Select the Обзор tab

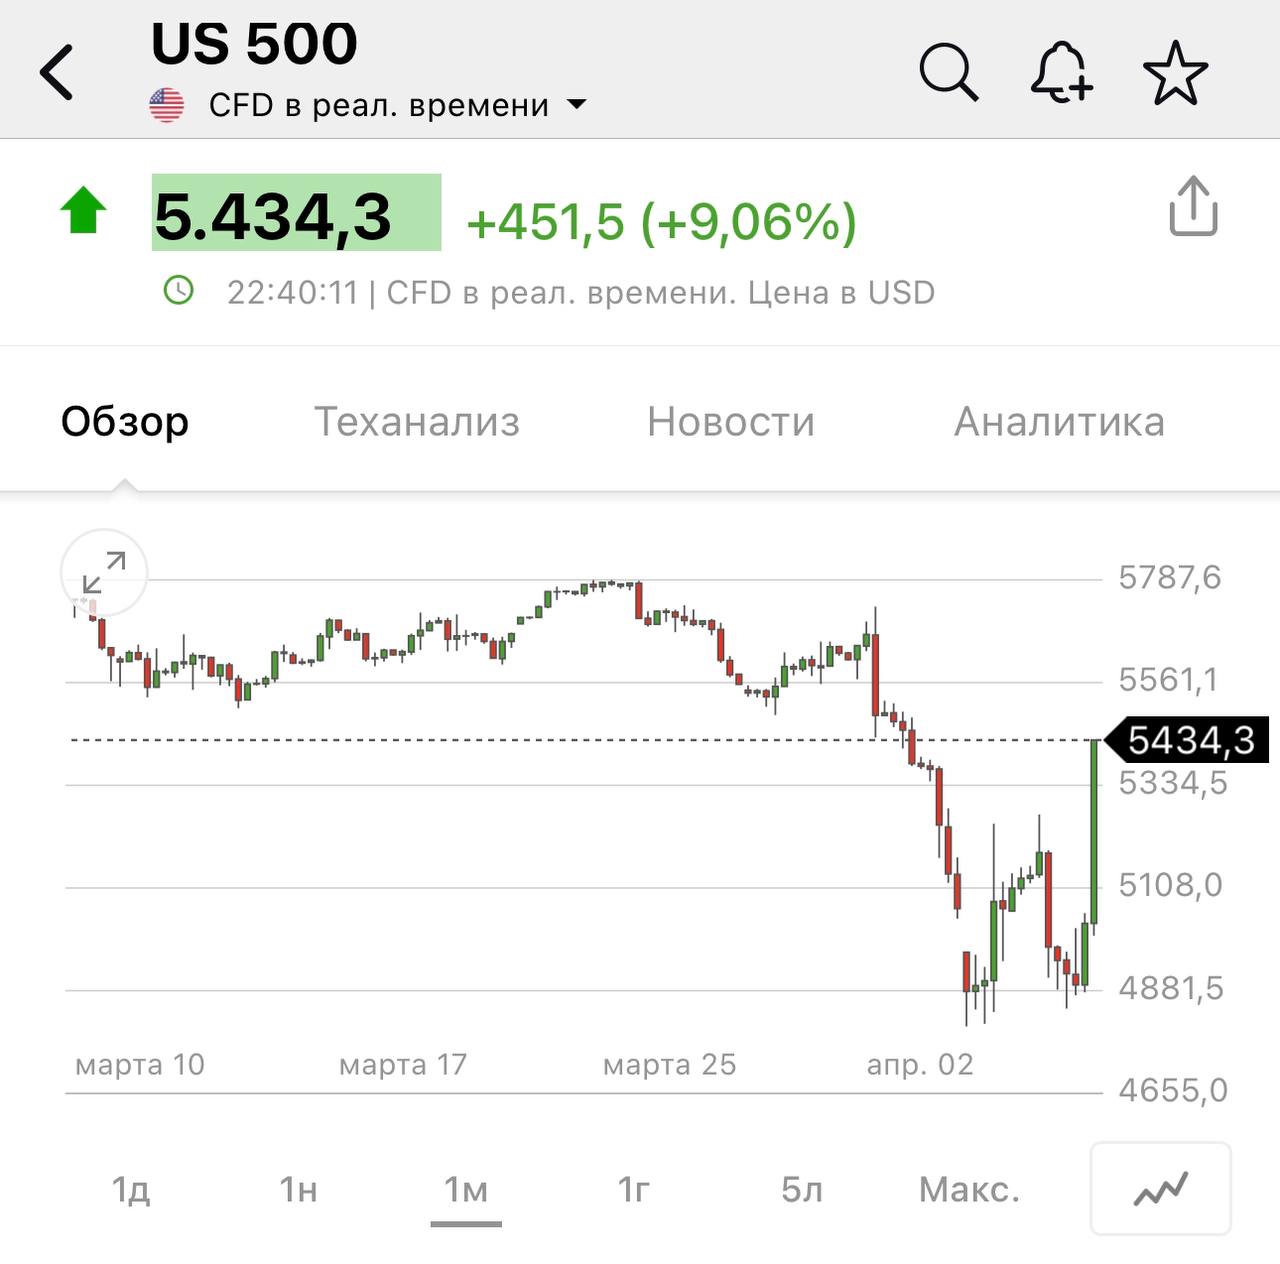[x=125, y=421]
